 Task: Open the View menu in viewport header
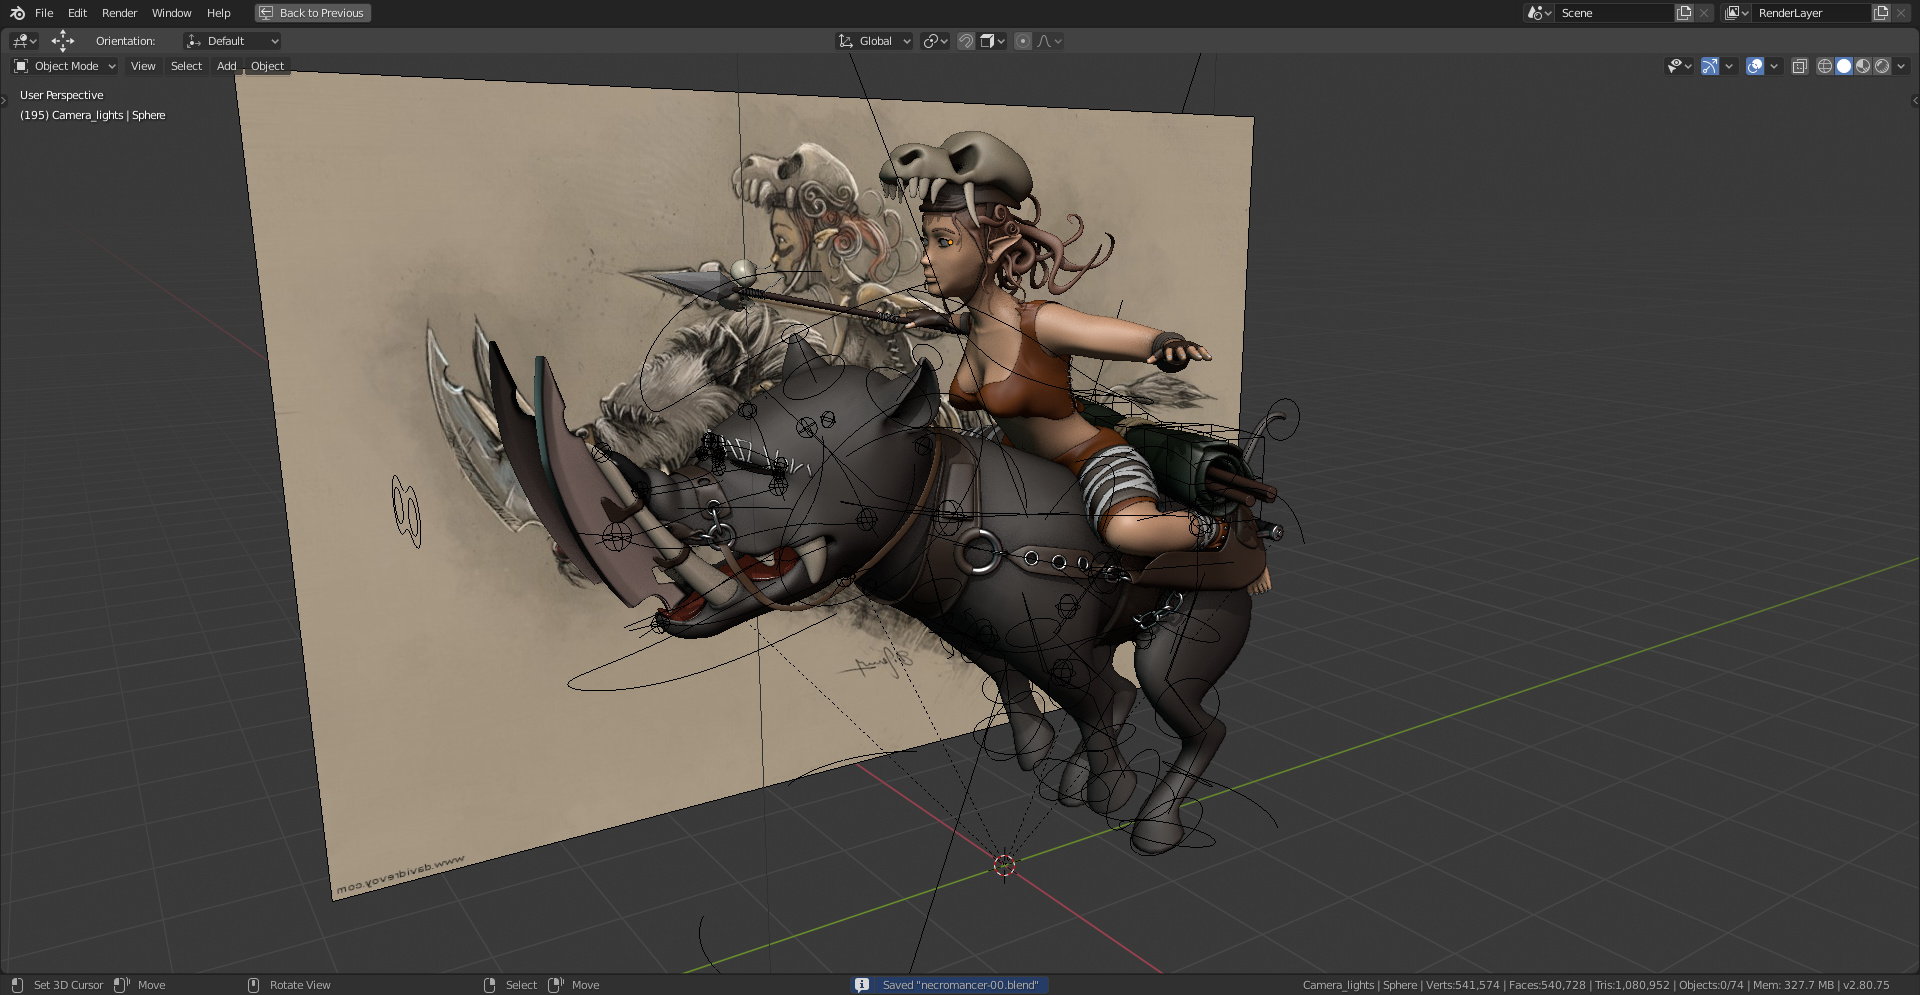tap(143, 66)
